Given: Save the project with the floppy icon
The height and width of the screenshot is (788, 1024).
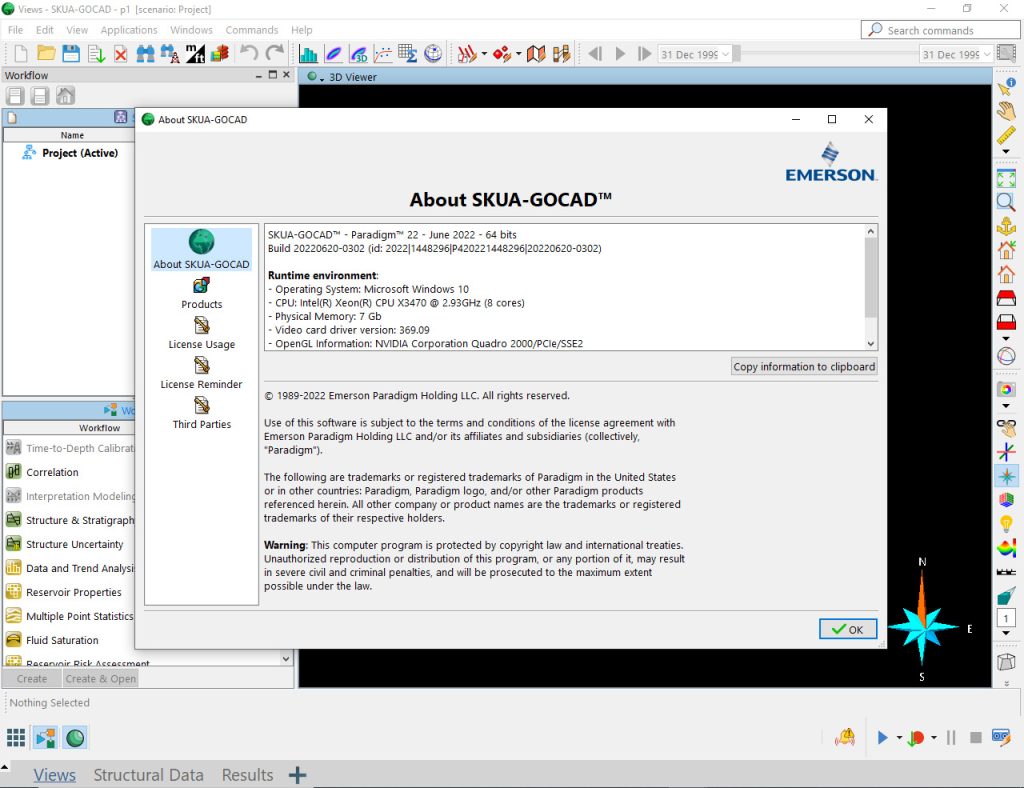Looking at the screenshot, I should pos(71,54).
